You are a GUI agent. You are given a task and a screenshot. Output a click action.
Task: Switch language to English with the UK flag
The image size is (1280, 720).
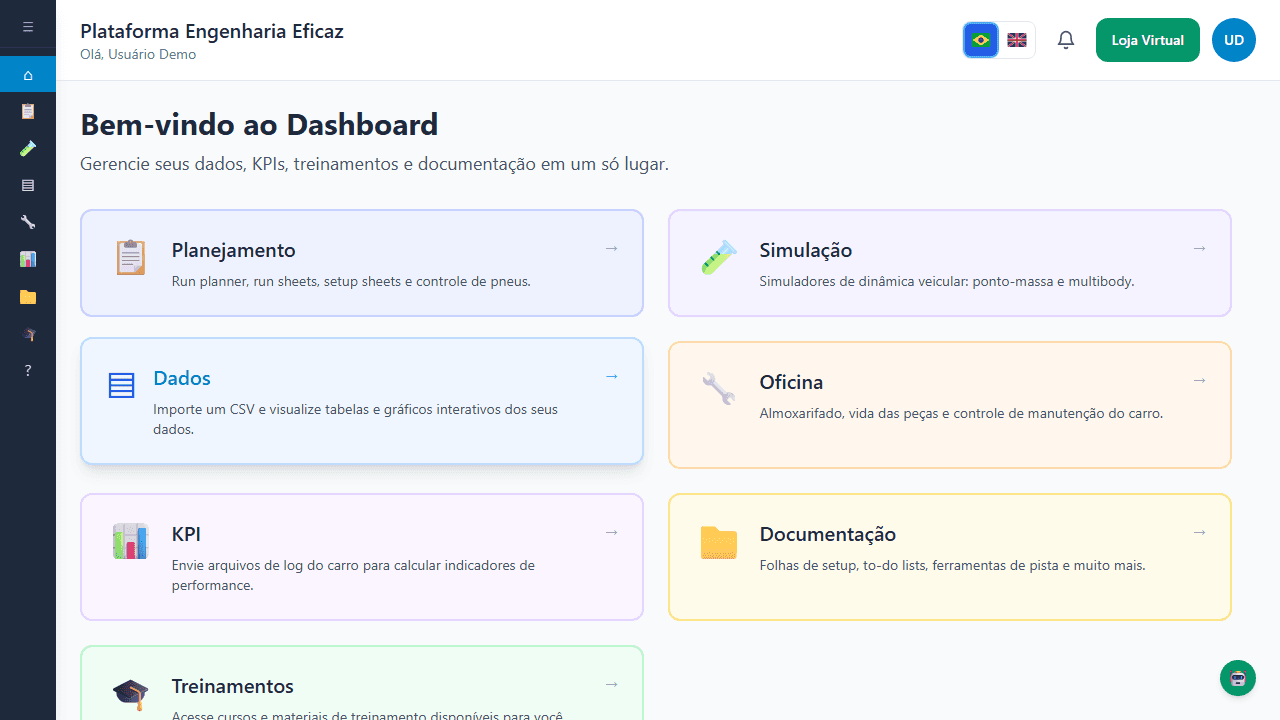point(1016,40)
